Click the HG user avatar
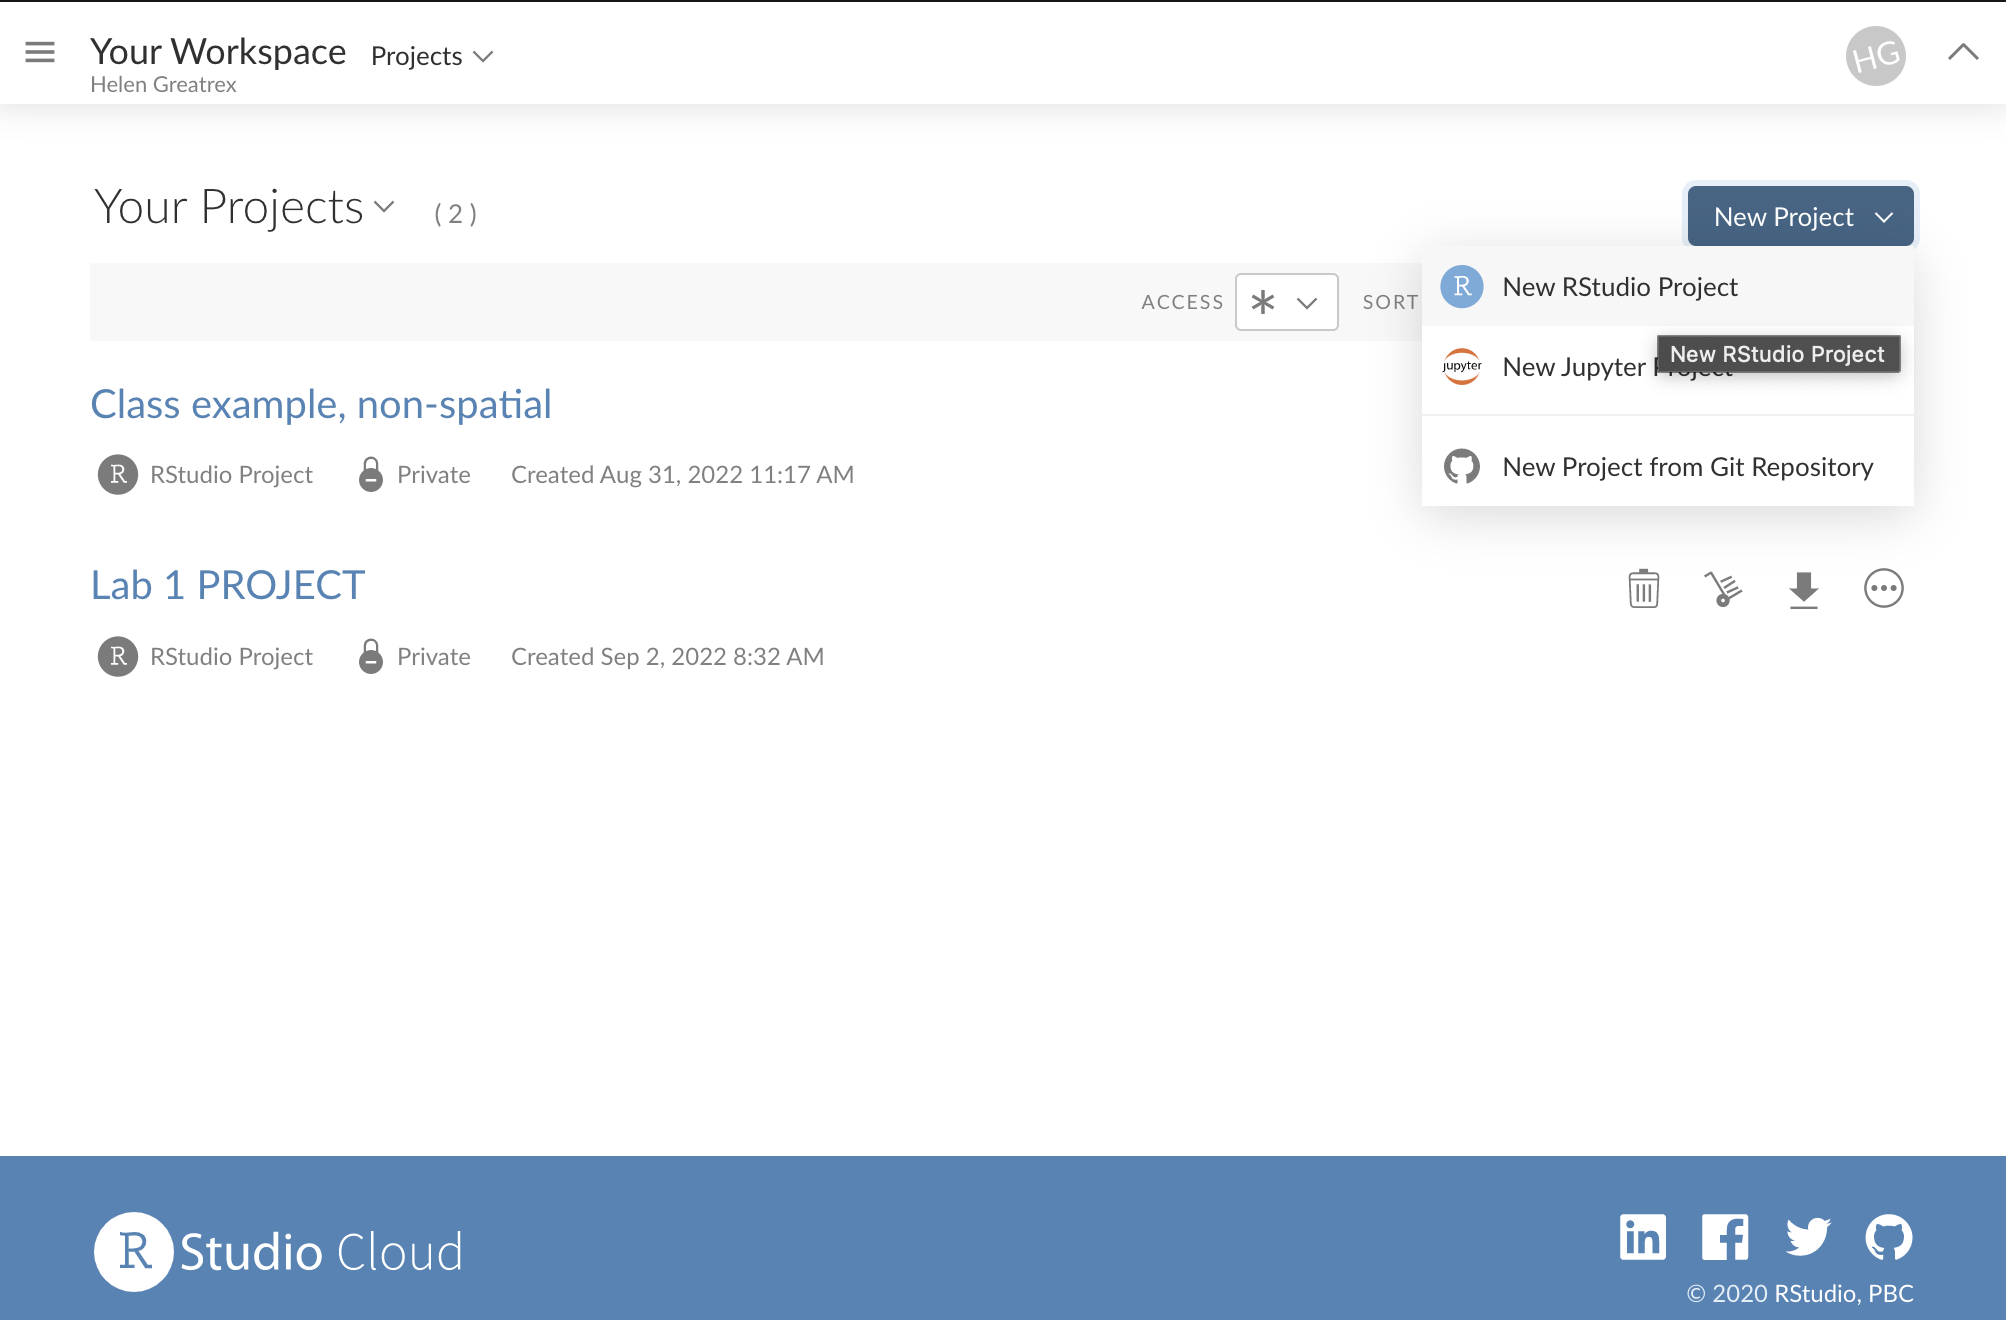This screenshot has width=2006, height=1320. pos(1875,56)
